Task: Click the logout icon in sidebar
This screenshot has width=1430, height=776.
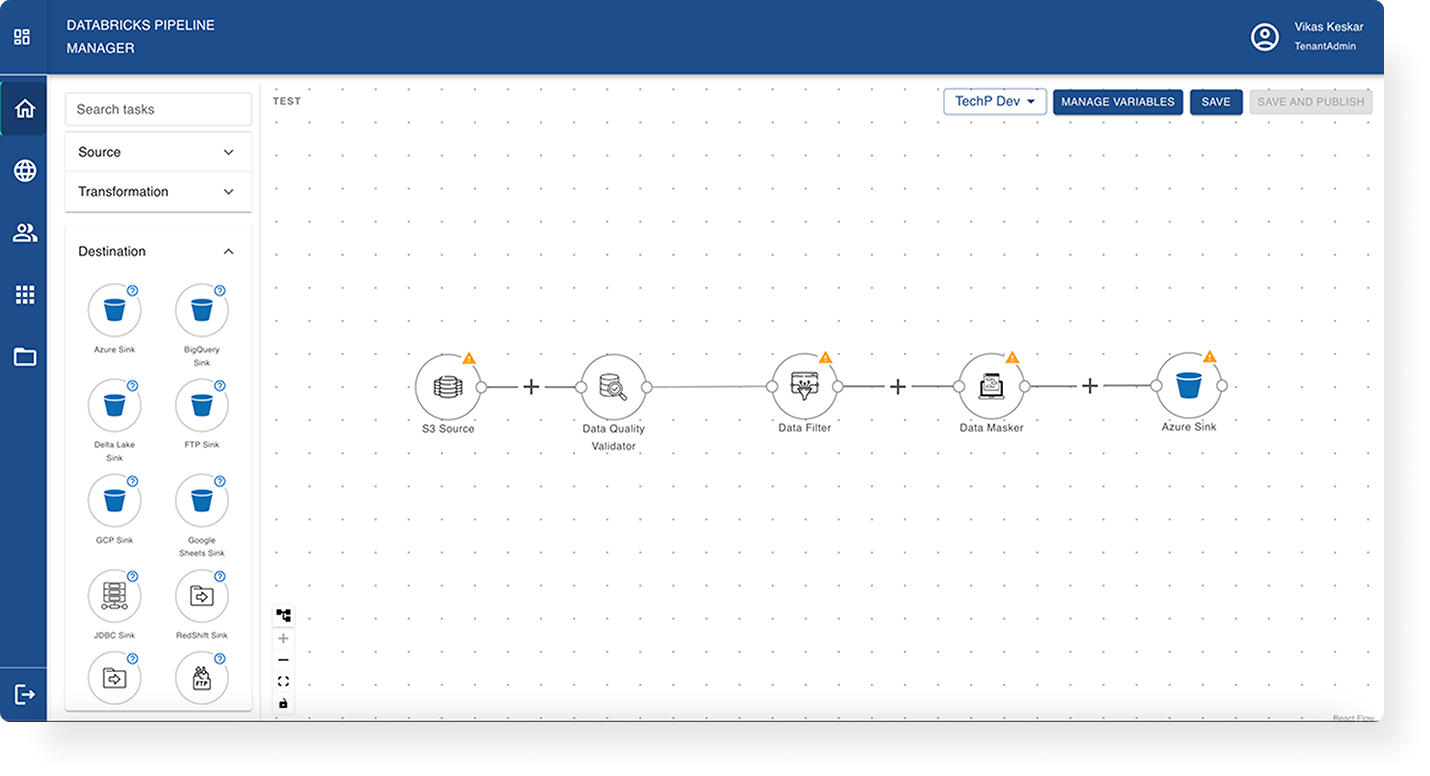Action: (25, 694)
